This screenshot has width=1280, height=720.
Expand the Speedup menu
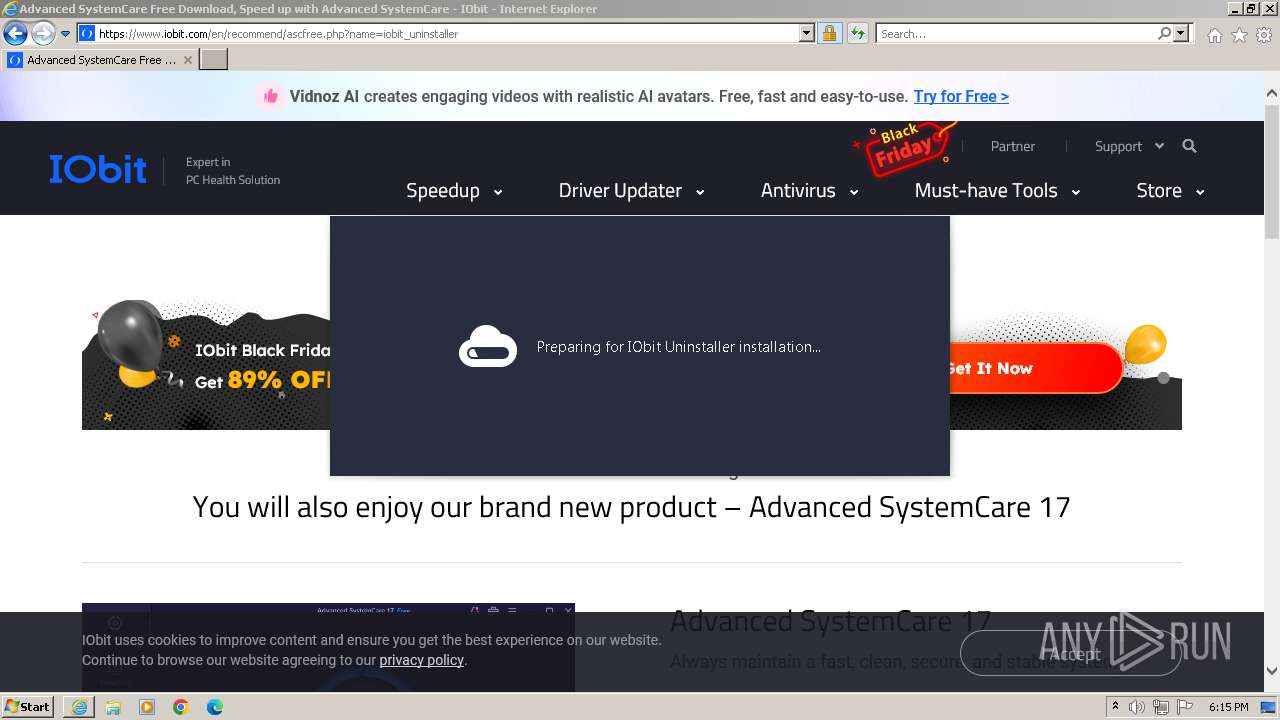click(x=454, y=190)
